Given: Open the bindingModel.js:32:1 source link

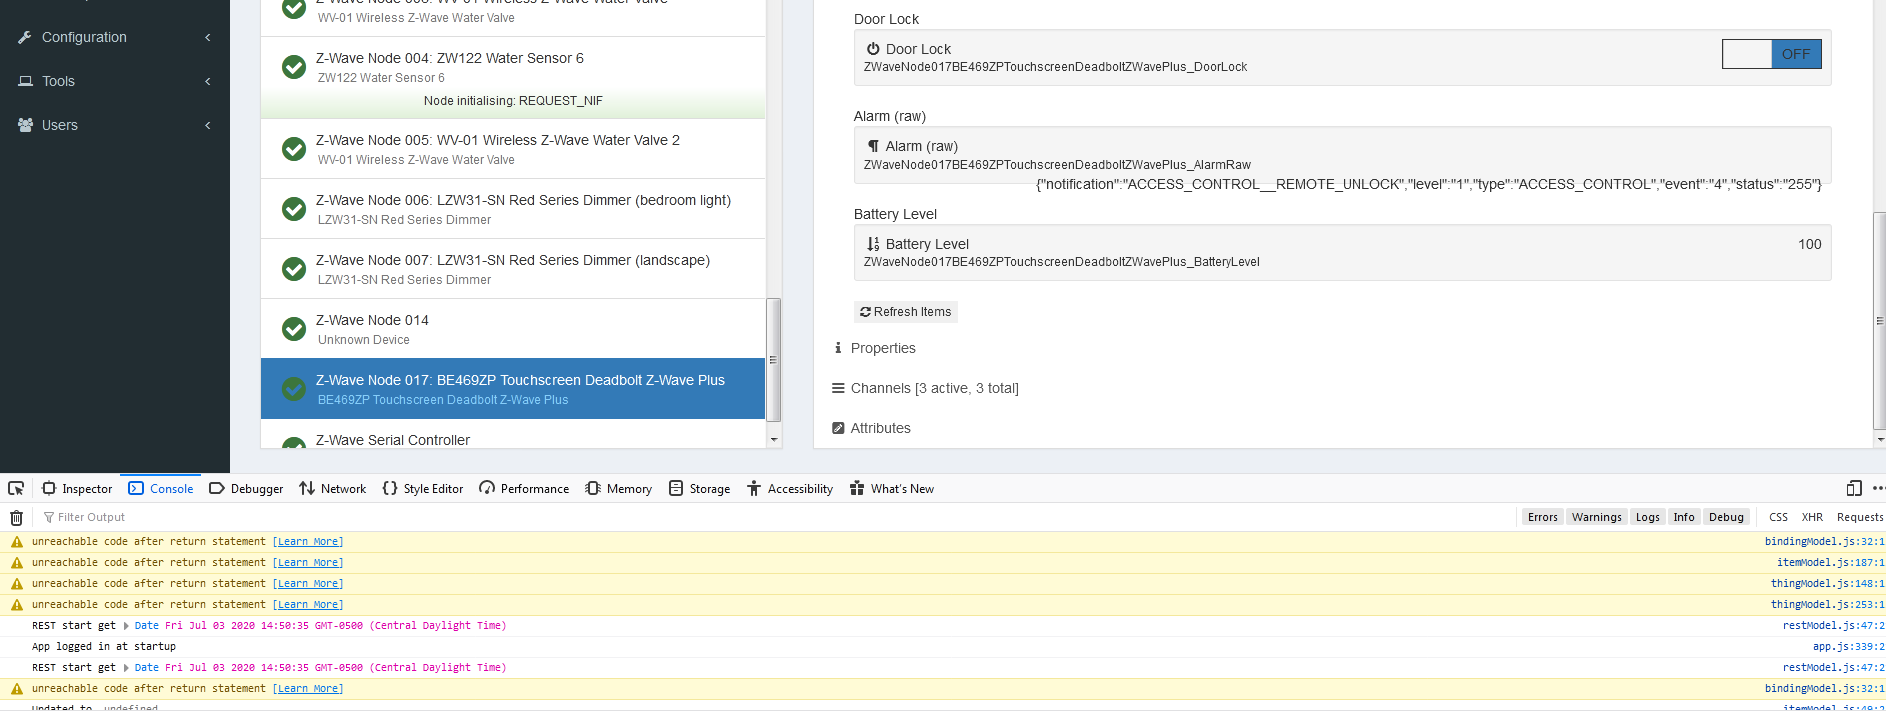Looking at the screenshot, I should point(1823,542).
